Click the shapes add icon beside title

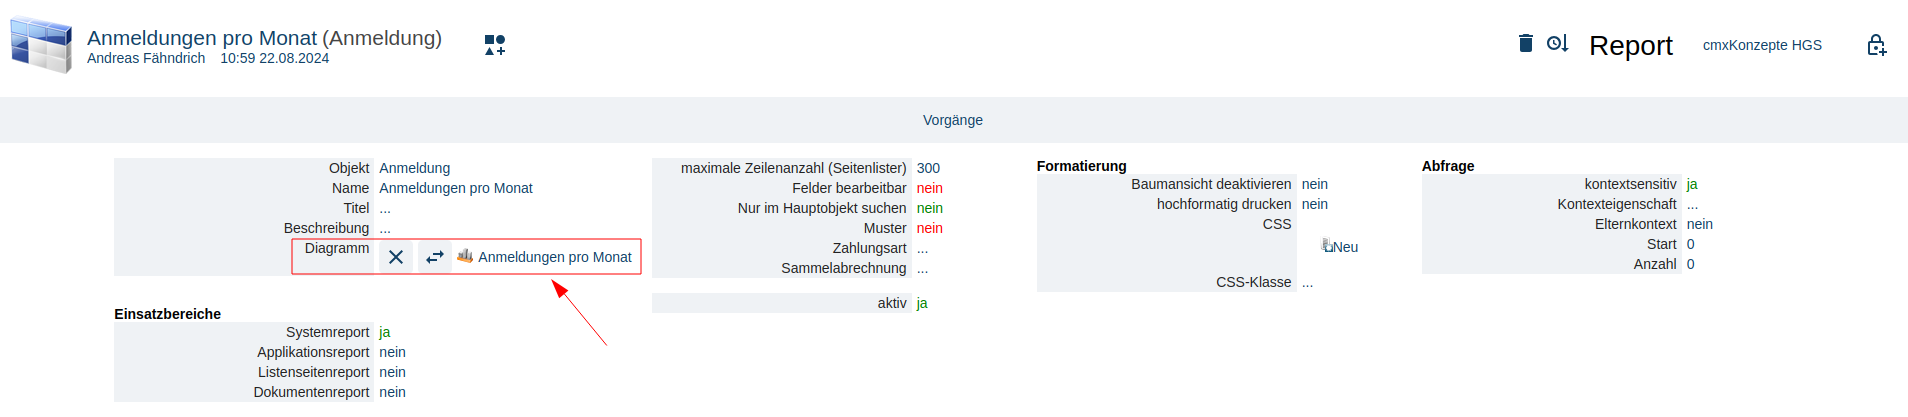tap(495, 45)
